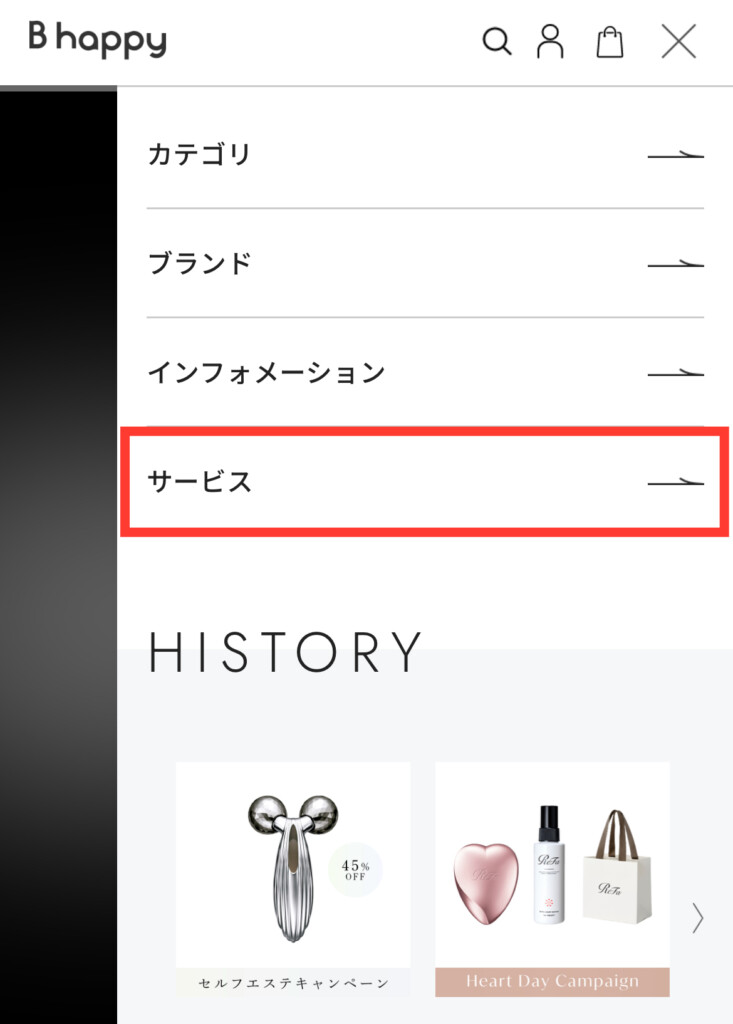Click the 45% OFF badge

355,869
